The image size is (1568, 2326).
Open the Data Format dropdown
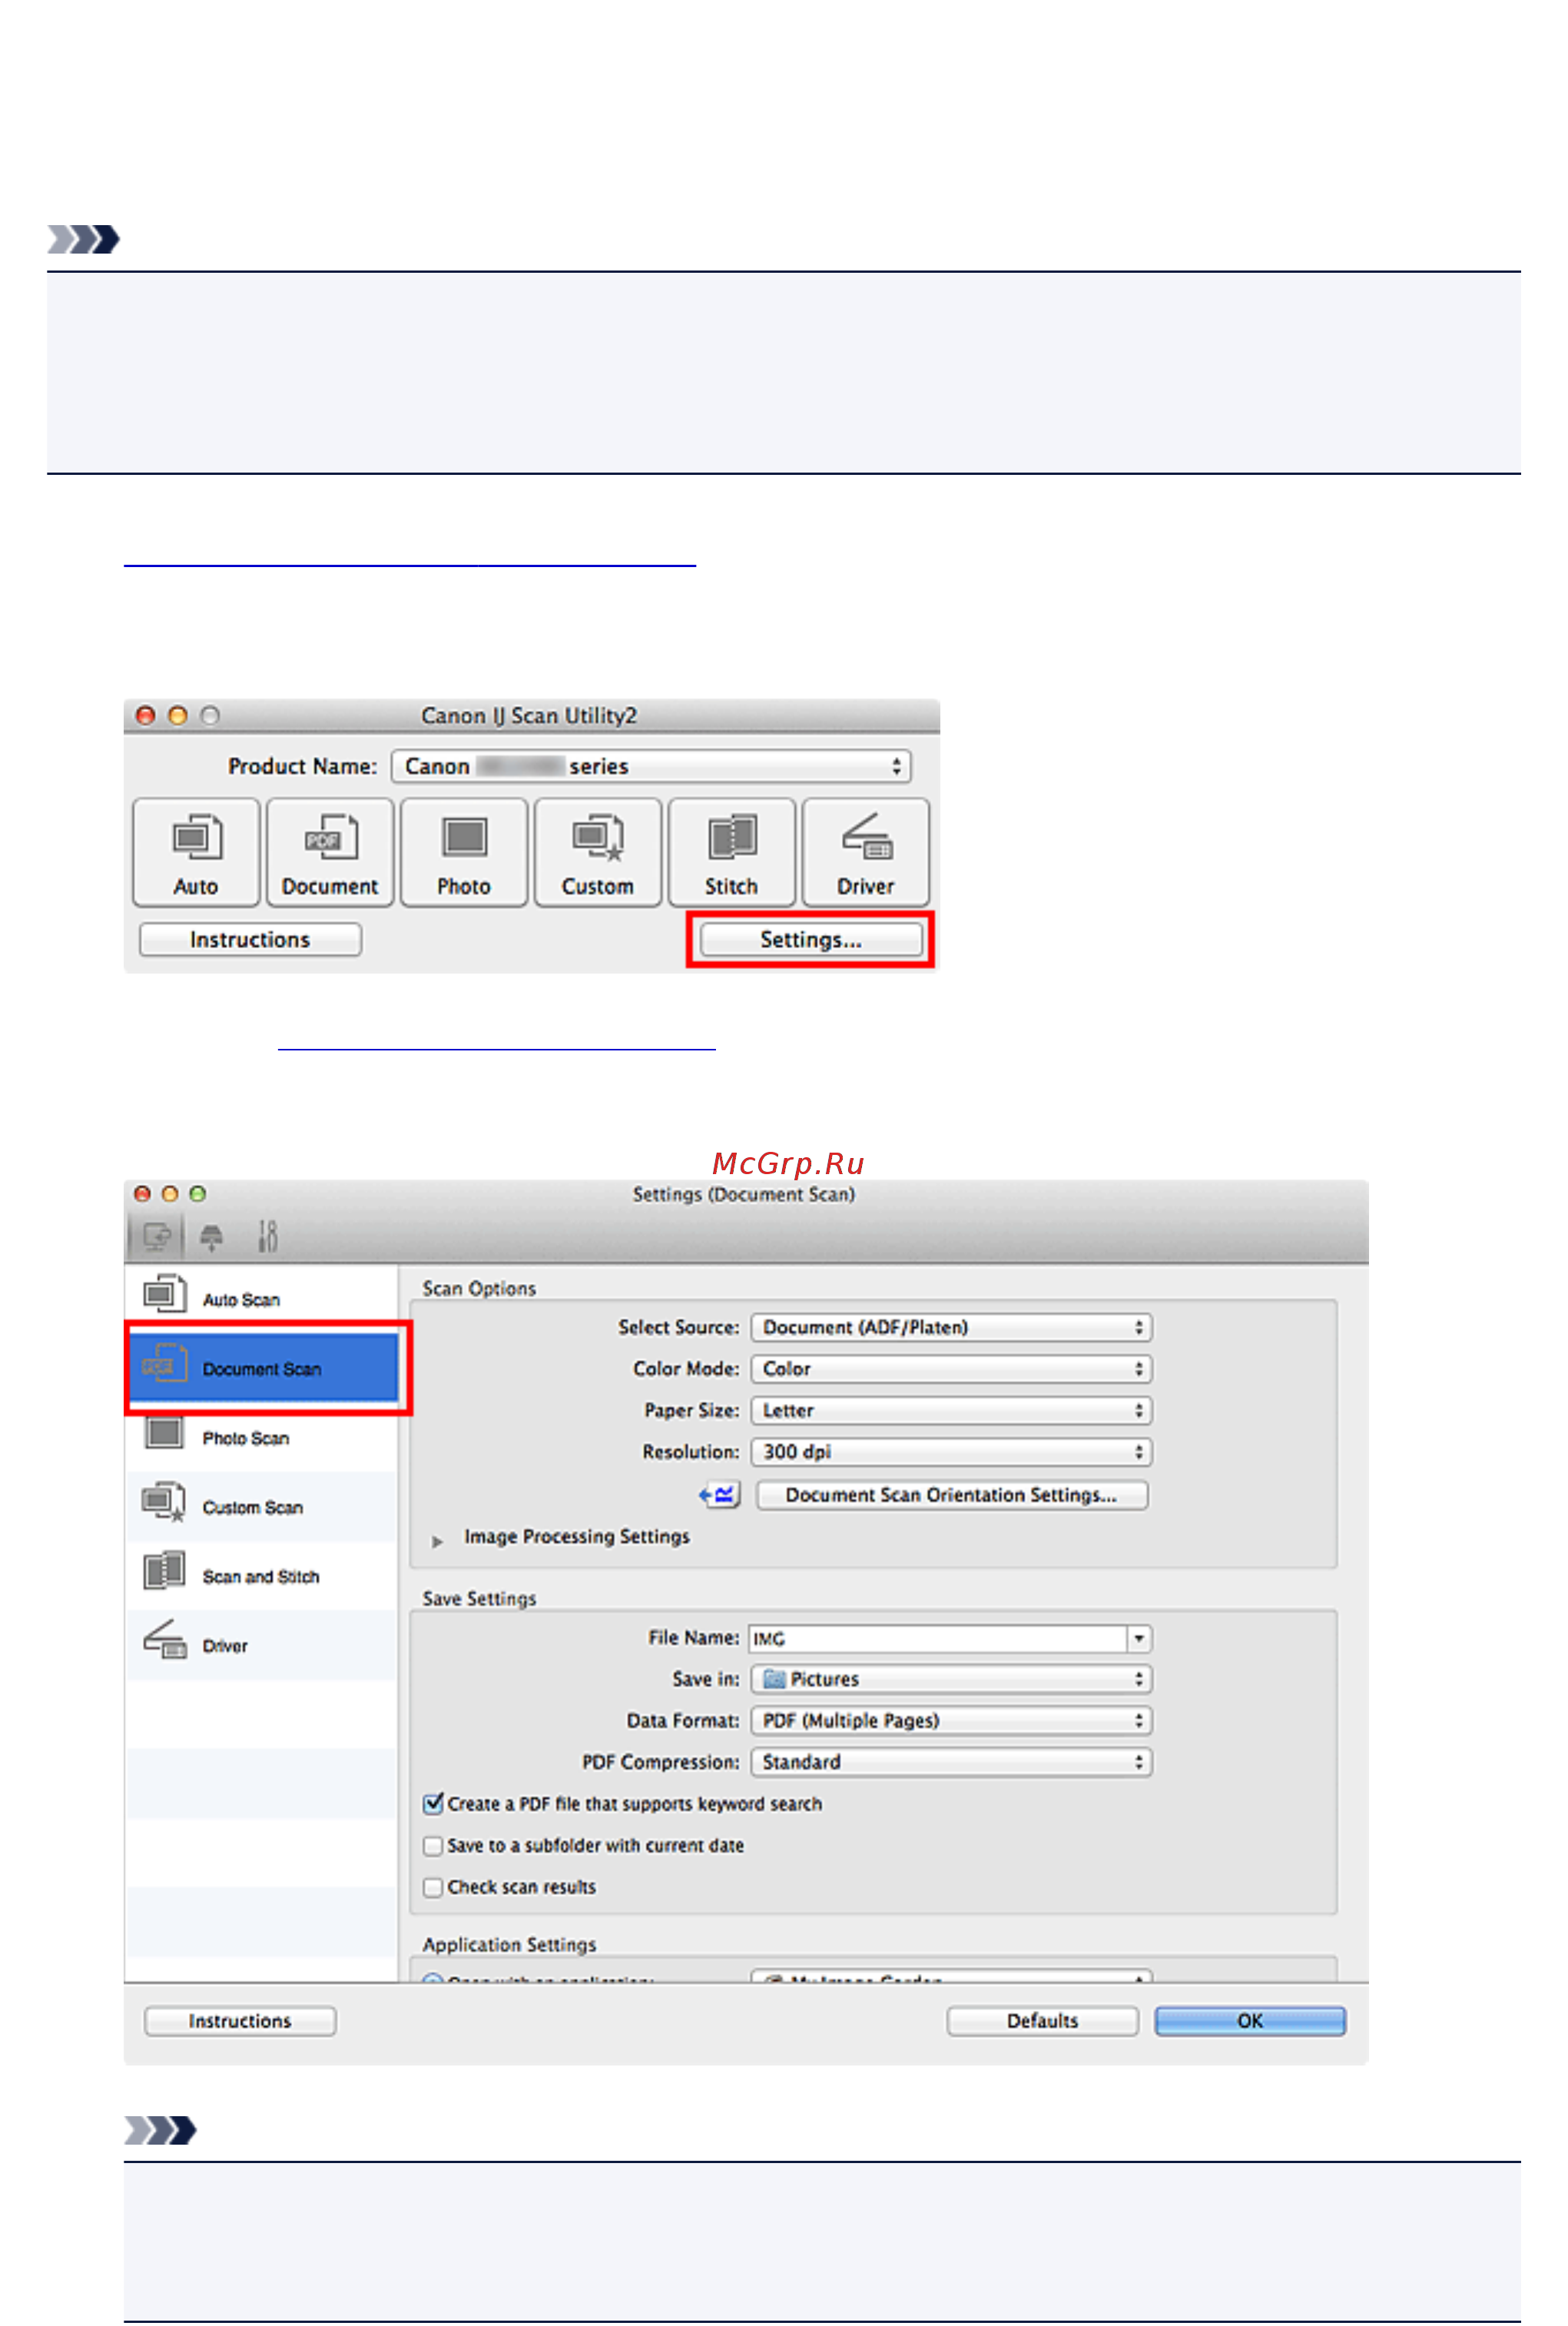[951, 1720]
